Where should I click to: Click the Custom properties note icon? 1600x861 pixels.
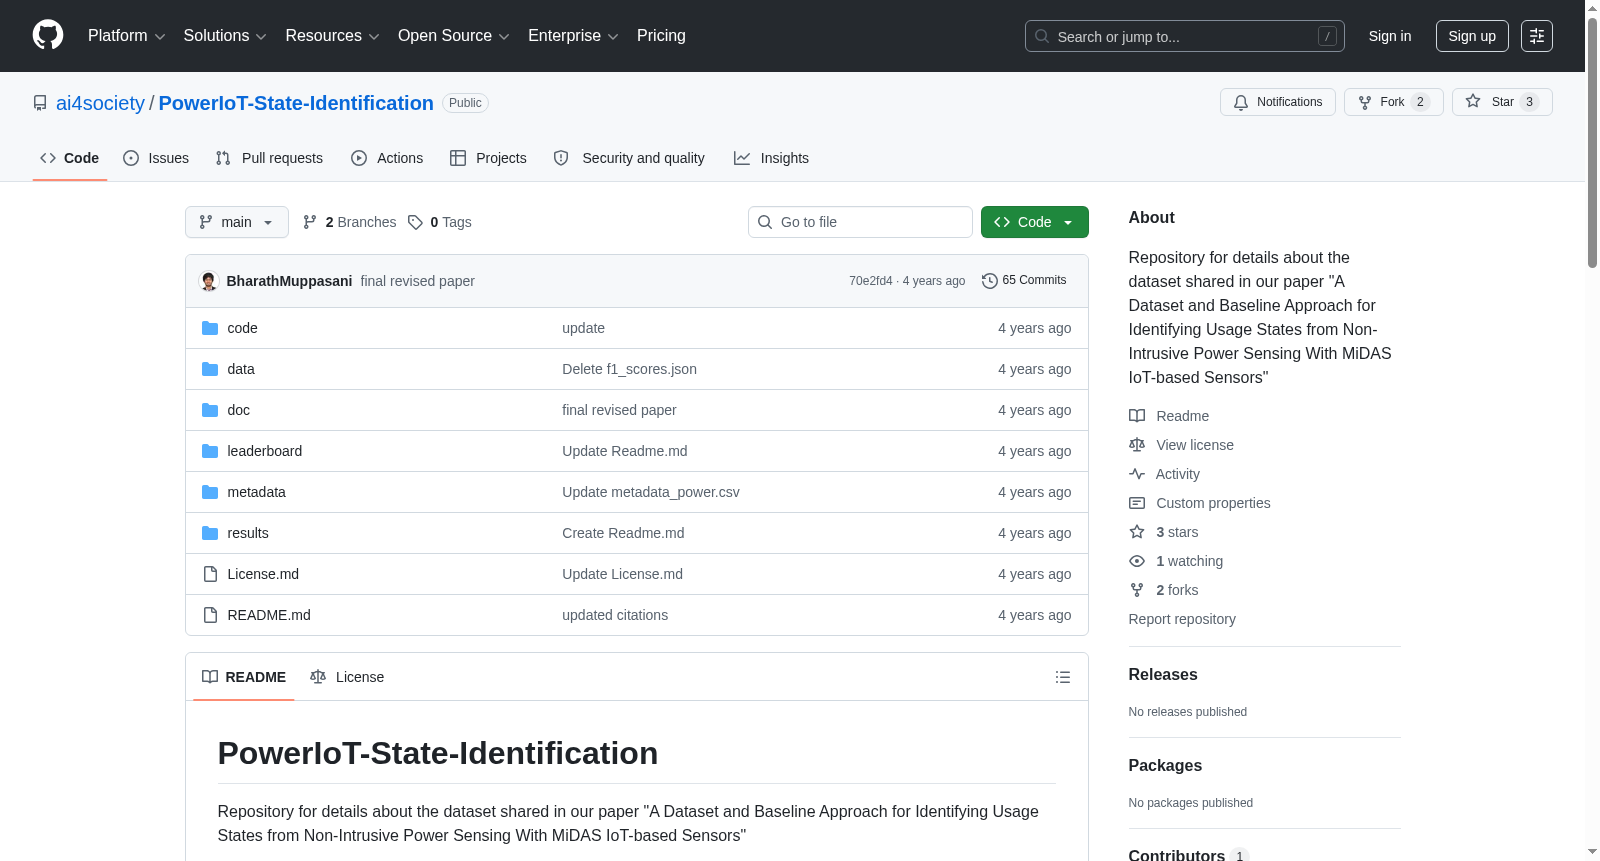pyautogui.click(x=1137, y=503)
